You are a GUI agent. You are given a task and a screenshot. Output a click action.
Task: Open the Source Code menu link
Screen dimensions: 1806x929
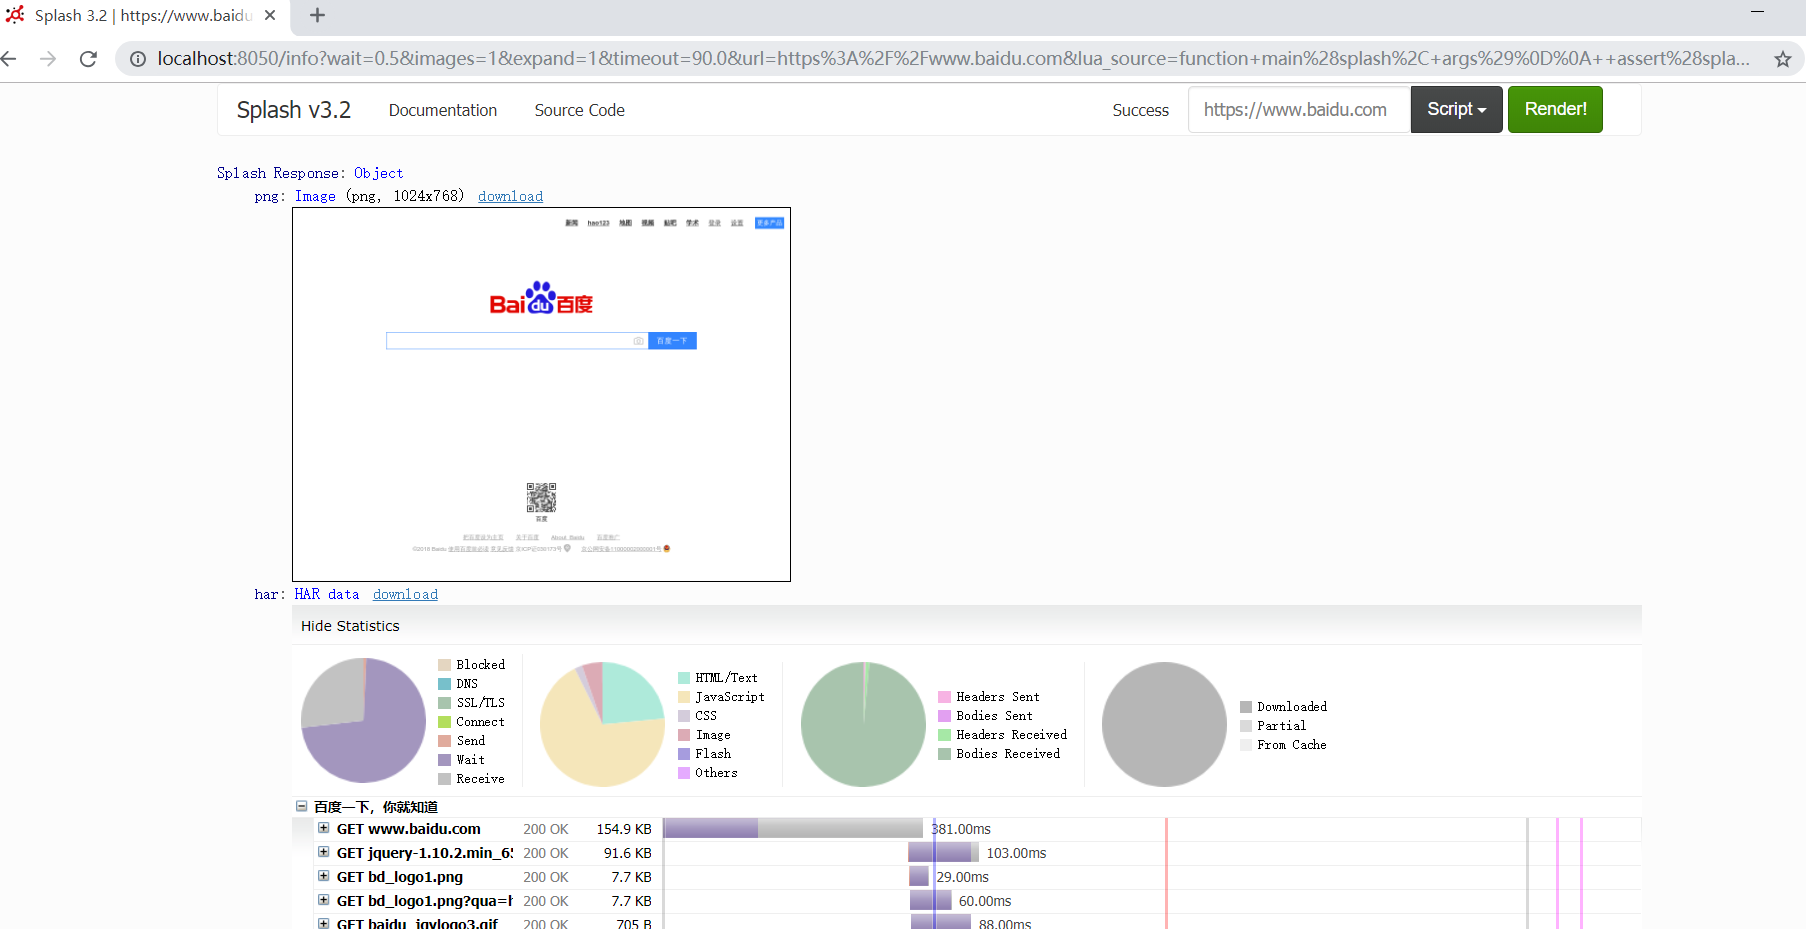(x=579, y=110)
